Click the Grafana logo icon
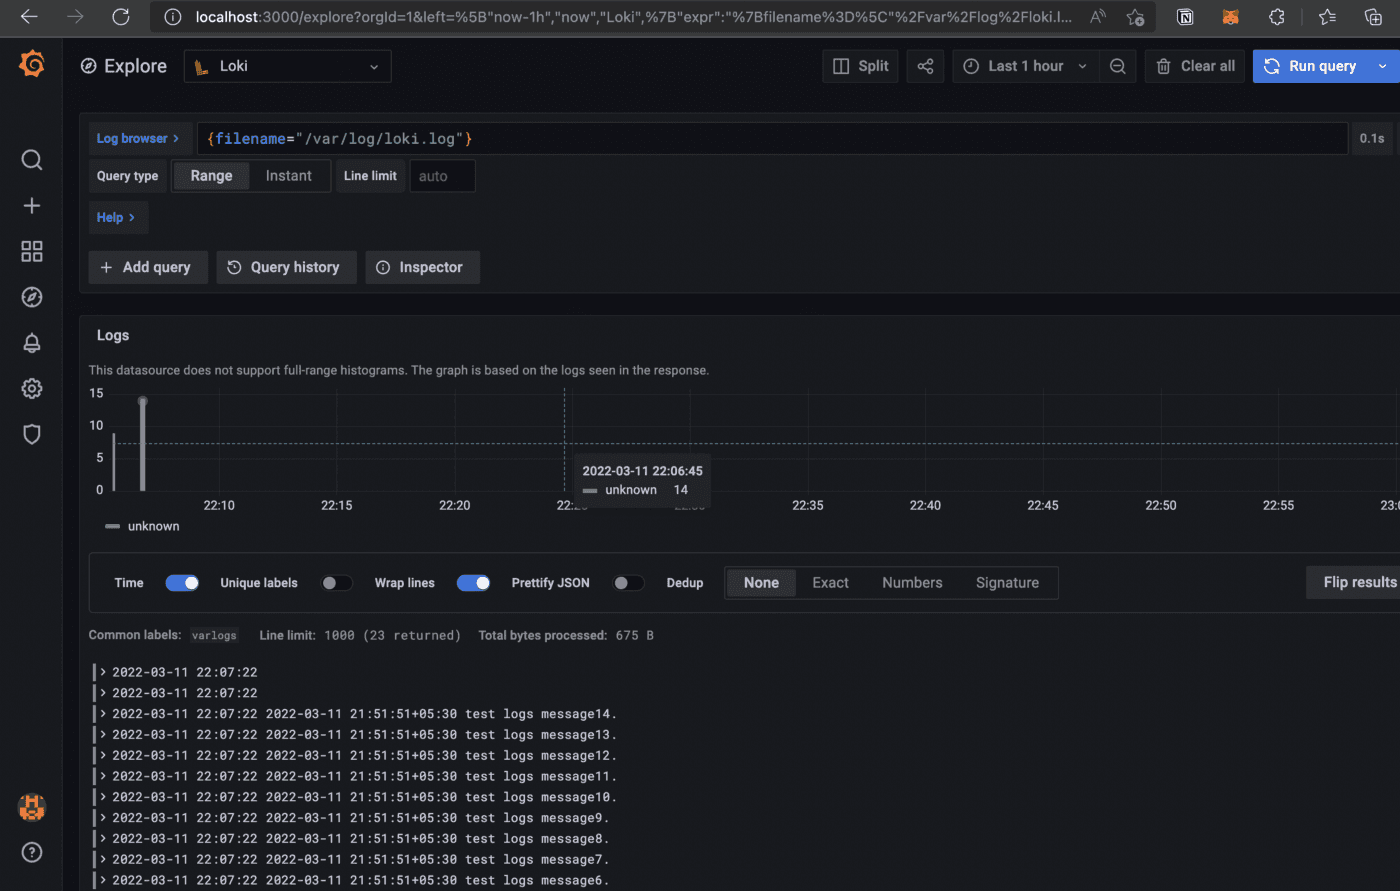This screenshot has width=1400, height=891. click(31, 63)
